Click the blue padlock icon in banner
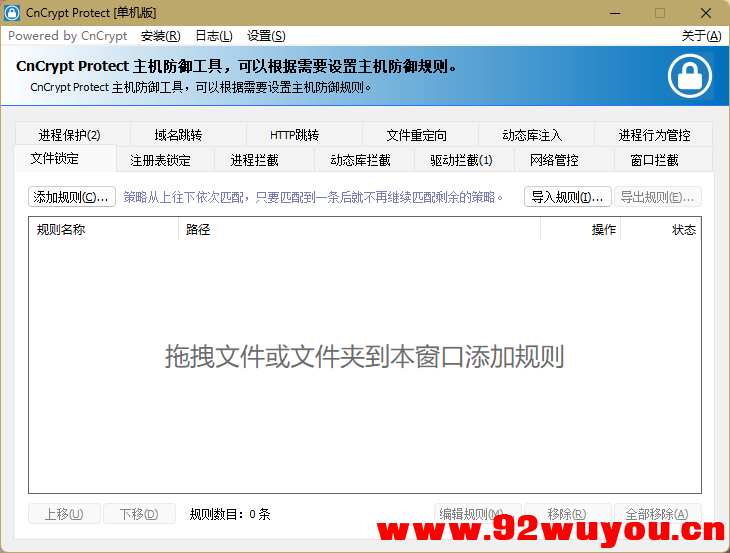This screenshot has height=553, width=730. (x=689, y=75)
